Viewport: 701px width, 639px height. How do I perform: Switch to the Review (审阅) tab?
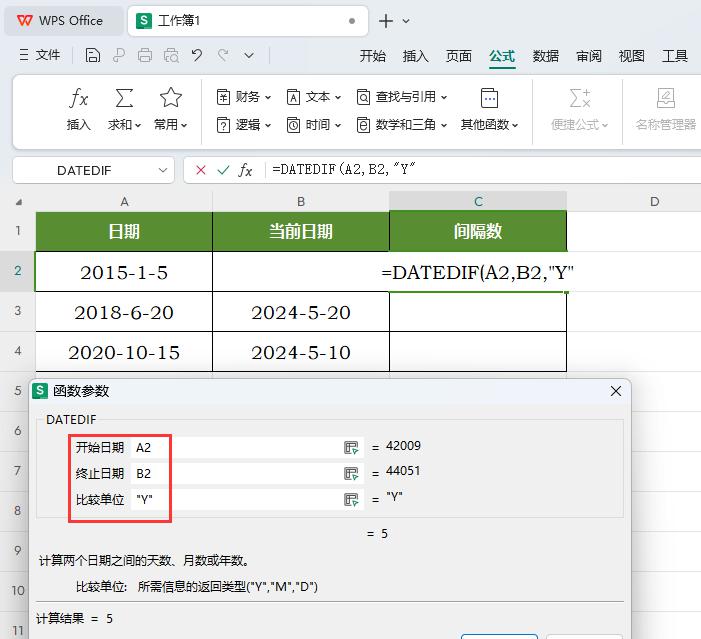[589, 56]
